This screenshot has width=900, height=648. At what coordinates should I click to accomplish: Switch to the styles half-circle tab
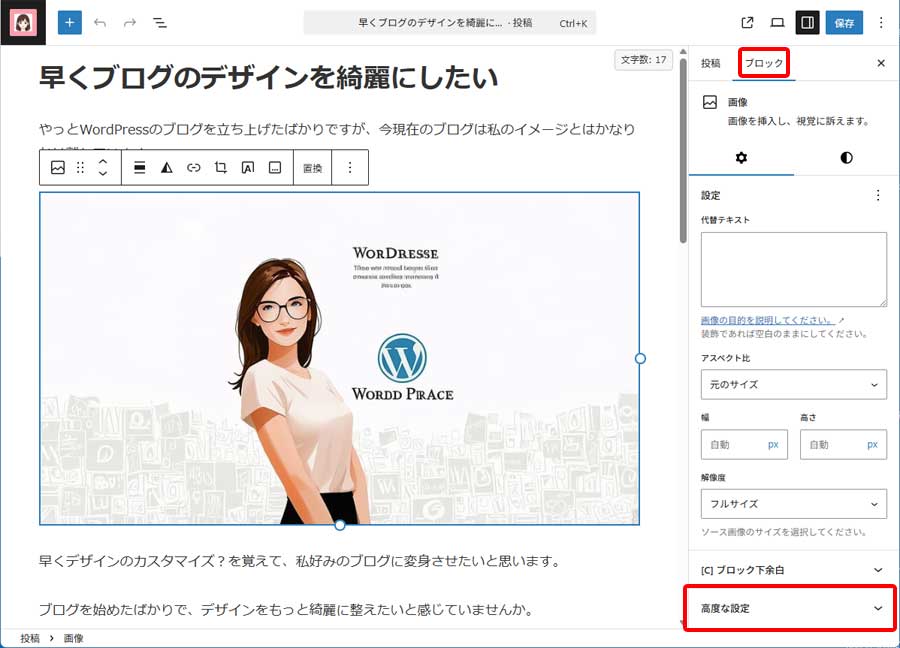846,158
